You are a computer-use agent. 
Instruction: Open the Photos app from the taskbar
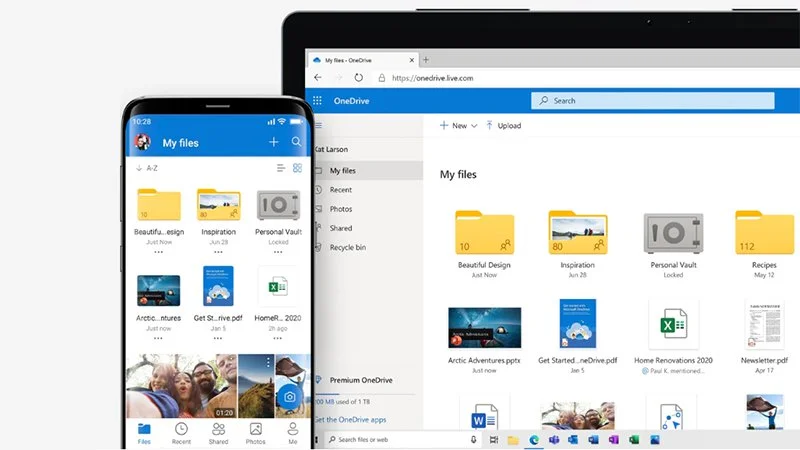(x=655, y=439)
